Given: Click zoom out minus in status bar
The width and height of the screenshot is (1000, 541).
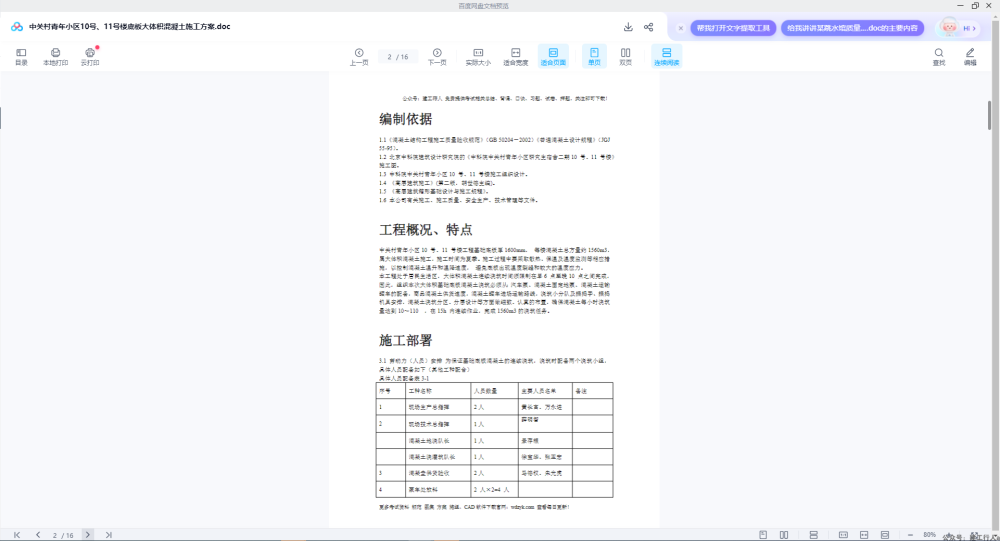Looking at the screenshot, I should [x=910, y=535].
